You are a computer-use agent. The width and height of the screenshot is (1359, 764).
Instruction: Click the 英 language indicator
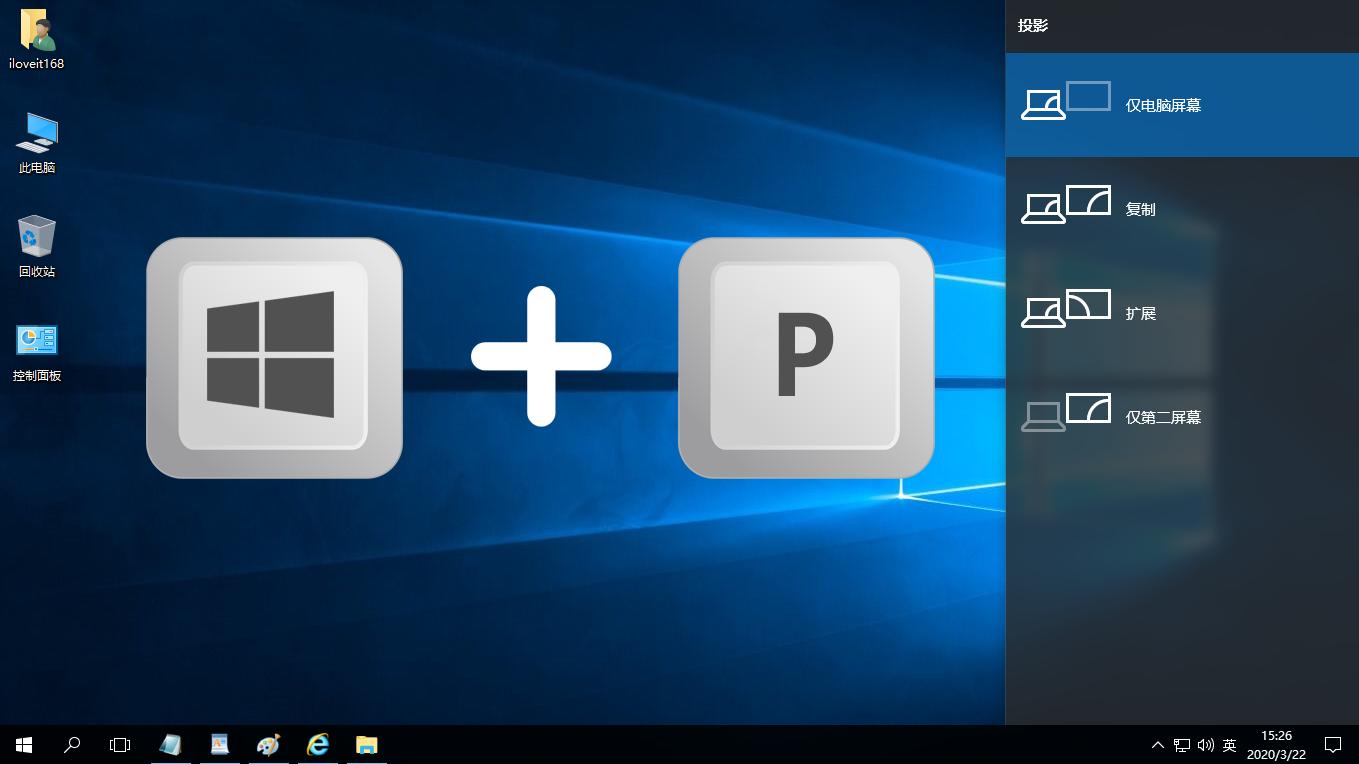[x=1229, y=744]
